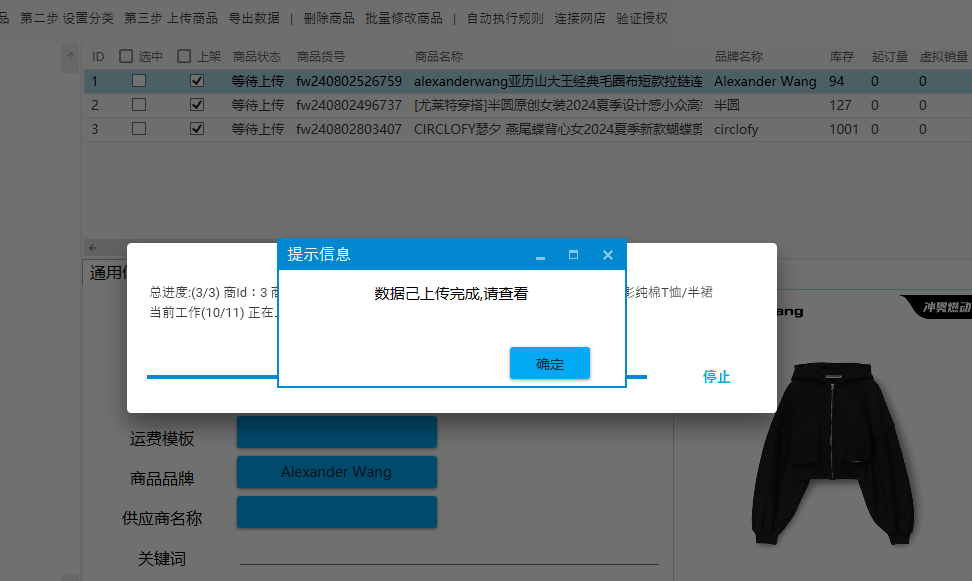This screenshot has height=581, width=972.
Task: Maximize the 提示信息 dialog
Action: click(x=573, y=255)
